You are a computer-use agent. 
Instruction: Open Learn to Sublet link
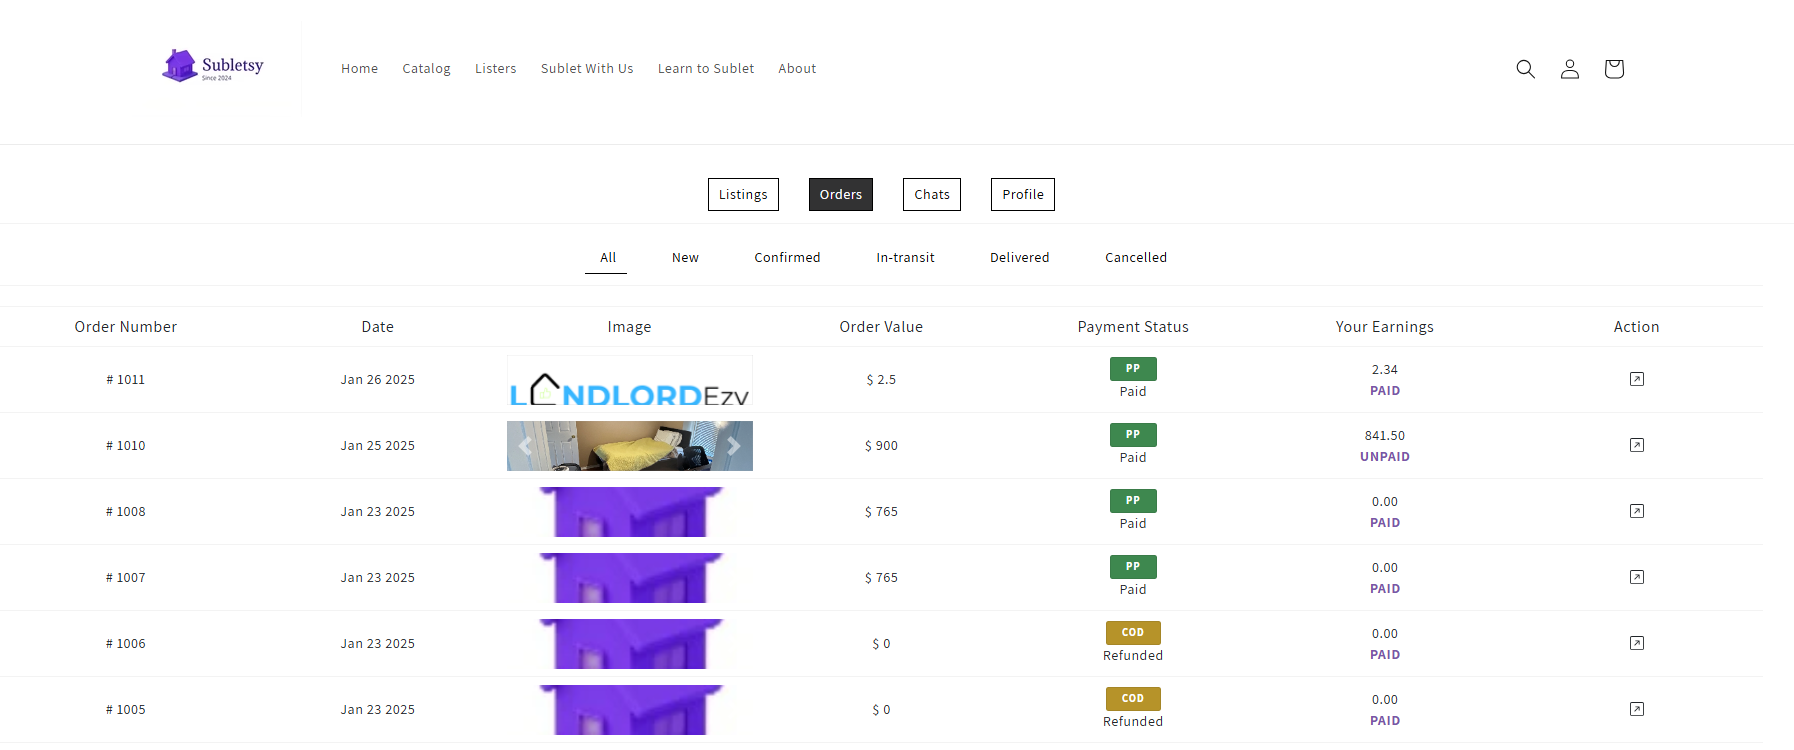(x=705, y=69)
